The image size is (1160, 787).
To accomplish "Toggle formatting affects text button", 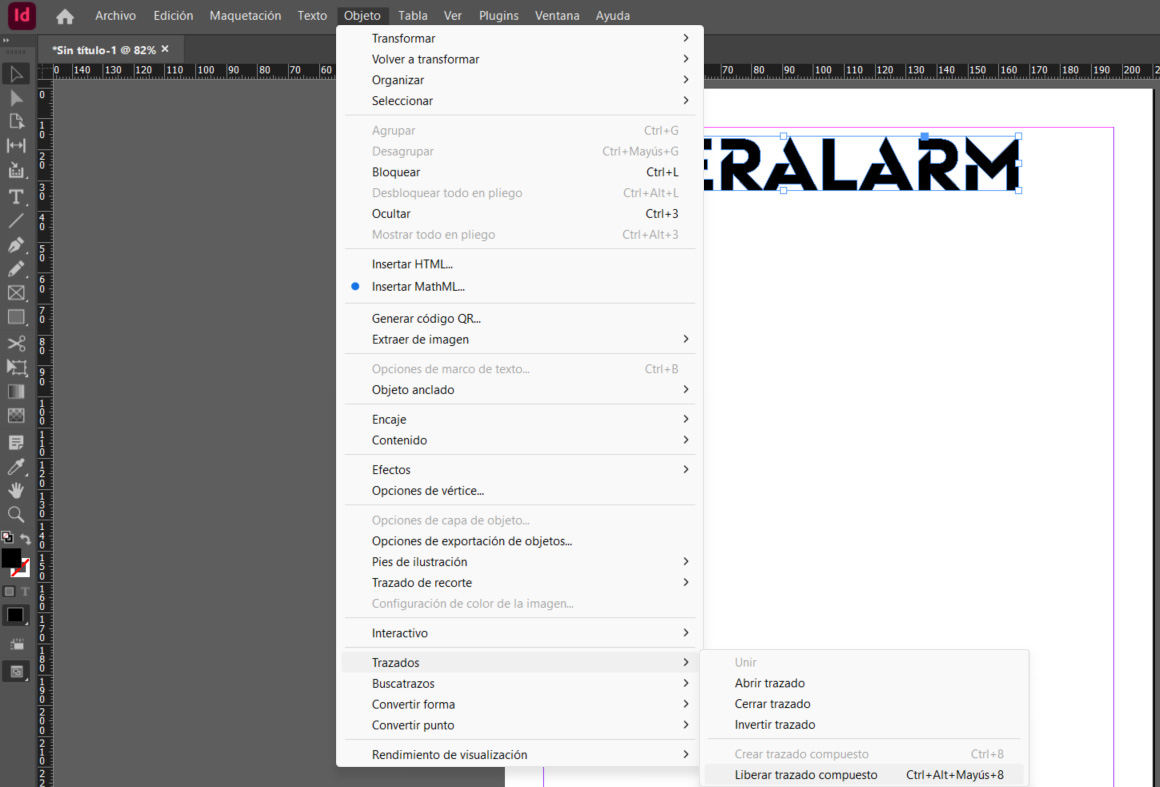I will (x=26, y=591).
